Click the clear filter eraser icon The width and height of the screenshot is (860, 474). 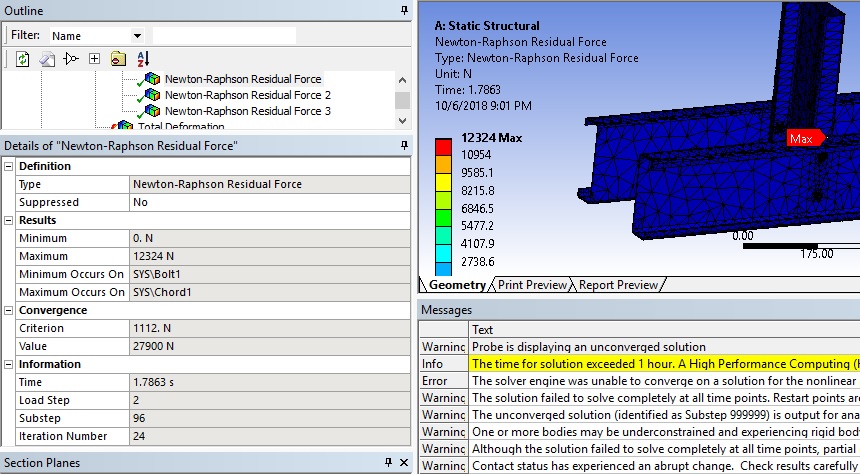click(x=47, y=59)
